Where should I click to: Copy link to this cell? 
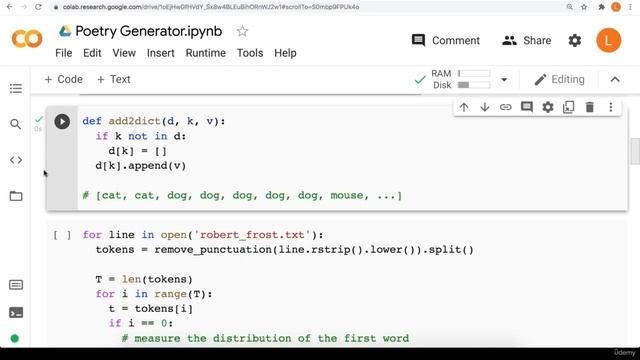505,107
